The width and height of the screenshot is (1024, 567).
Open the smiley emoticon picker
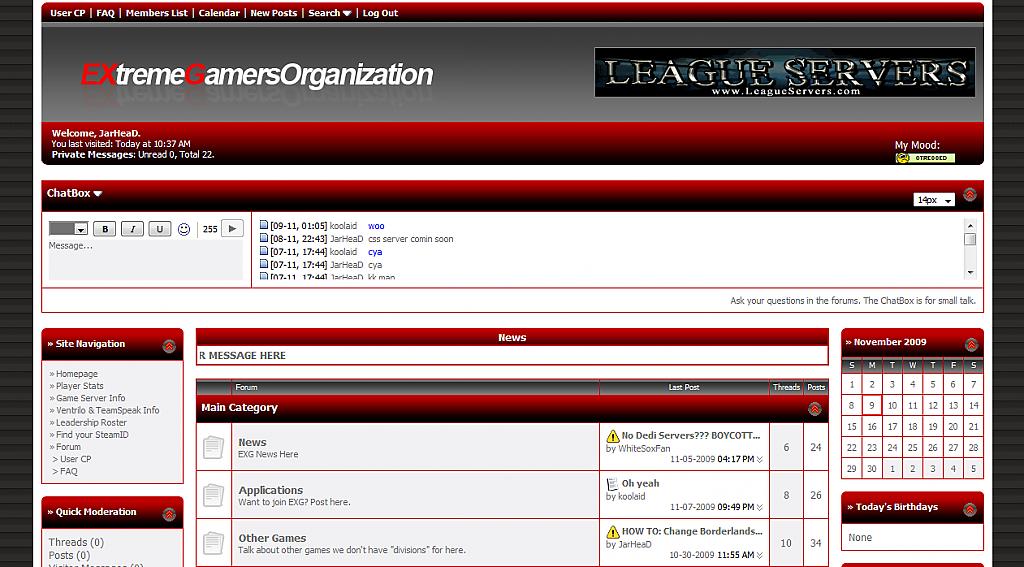[x=184, y=229]
